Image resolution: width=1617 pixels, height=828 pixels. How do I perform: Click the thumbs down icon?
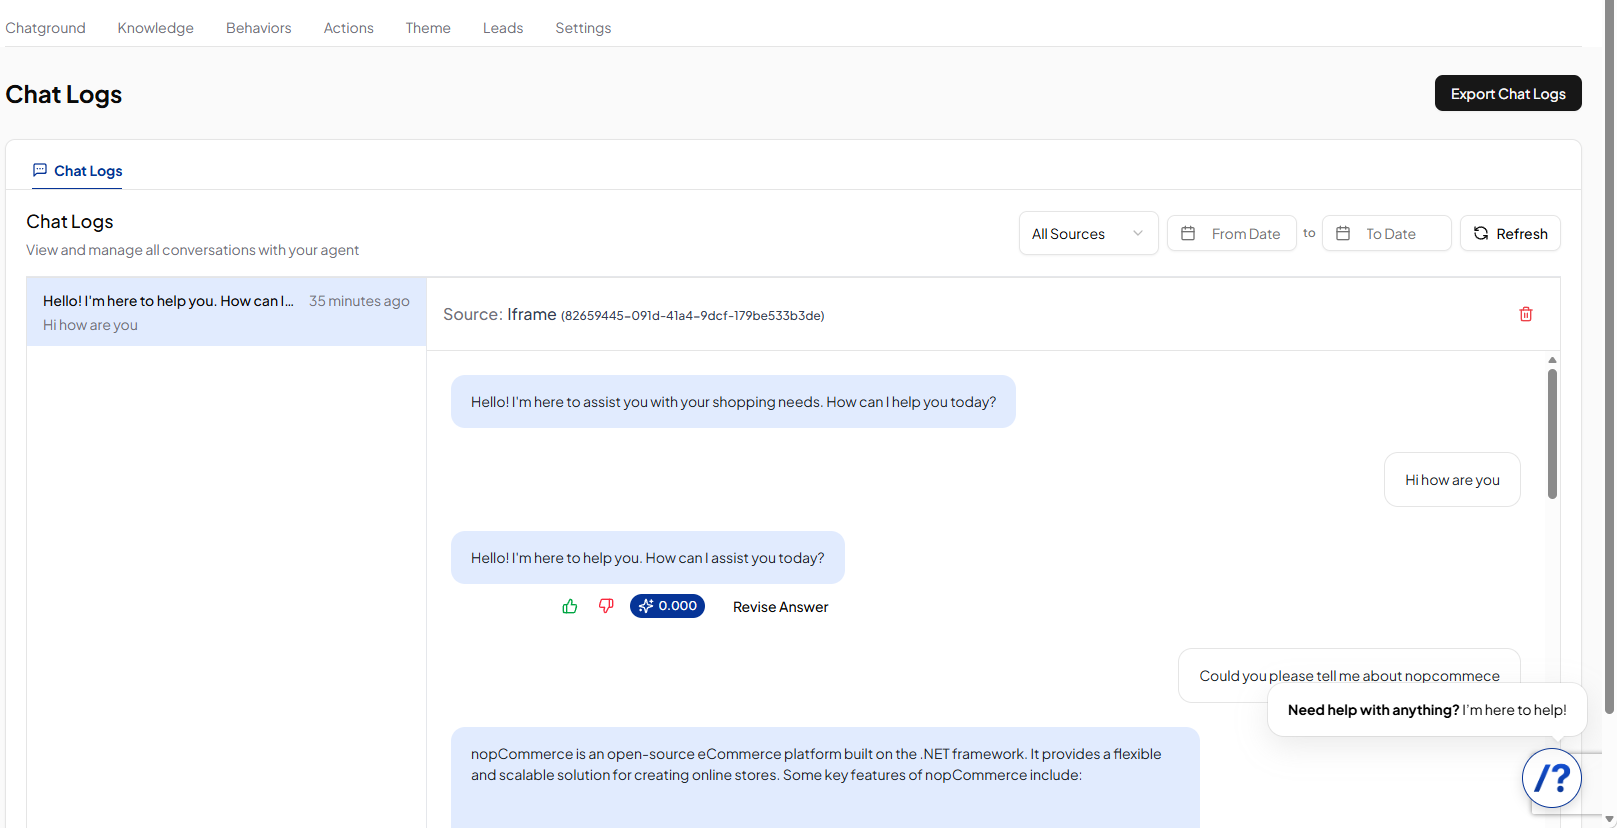coord(606,606)
